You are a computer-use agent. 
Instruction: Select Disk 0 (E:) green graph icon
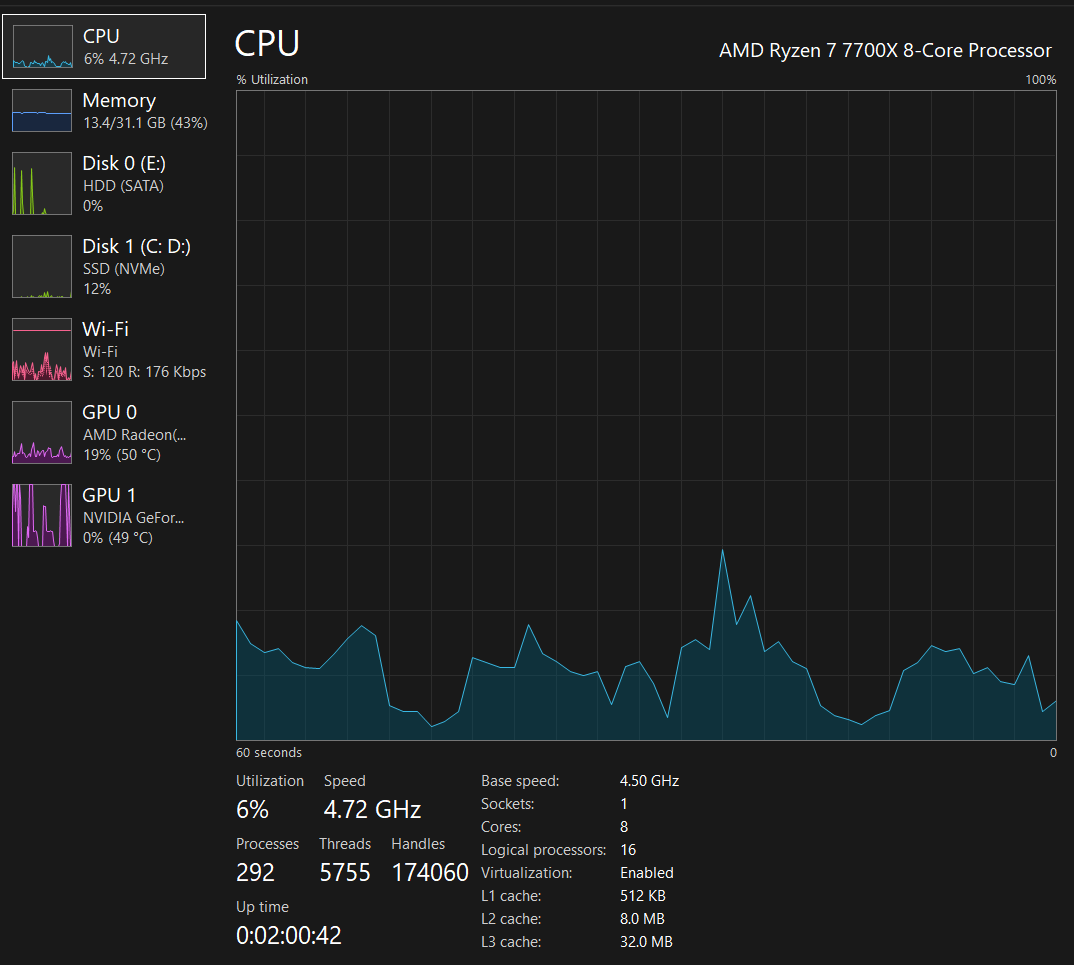42,184
